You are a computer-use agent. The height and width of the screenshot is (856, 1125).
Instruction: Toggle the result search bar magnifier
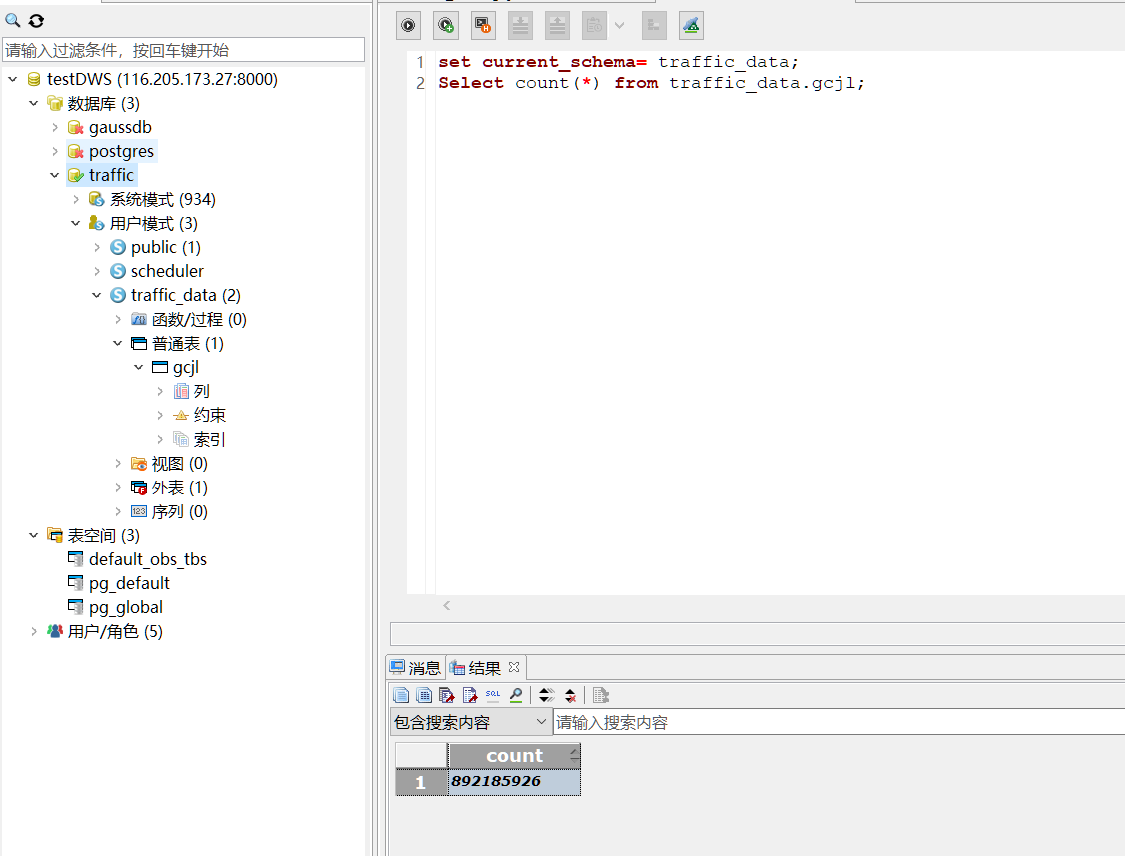point(516,695)
